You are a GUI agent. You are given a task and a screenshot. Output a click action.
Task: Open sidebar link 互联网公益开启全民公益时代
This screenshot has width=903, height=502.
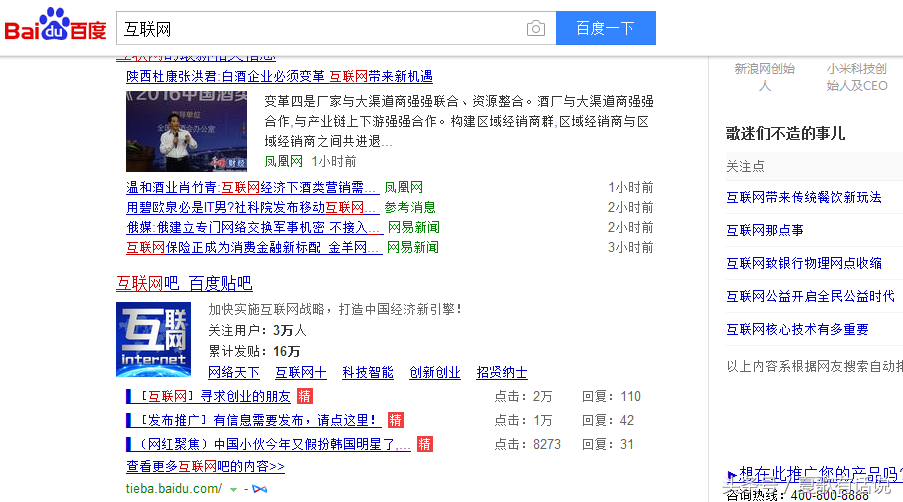(810, 296)
